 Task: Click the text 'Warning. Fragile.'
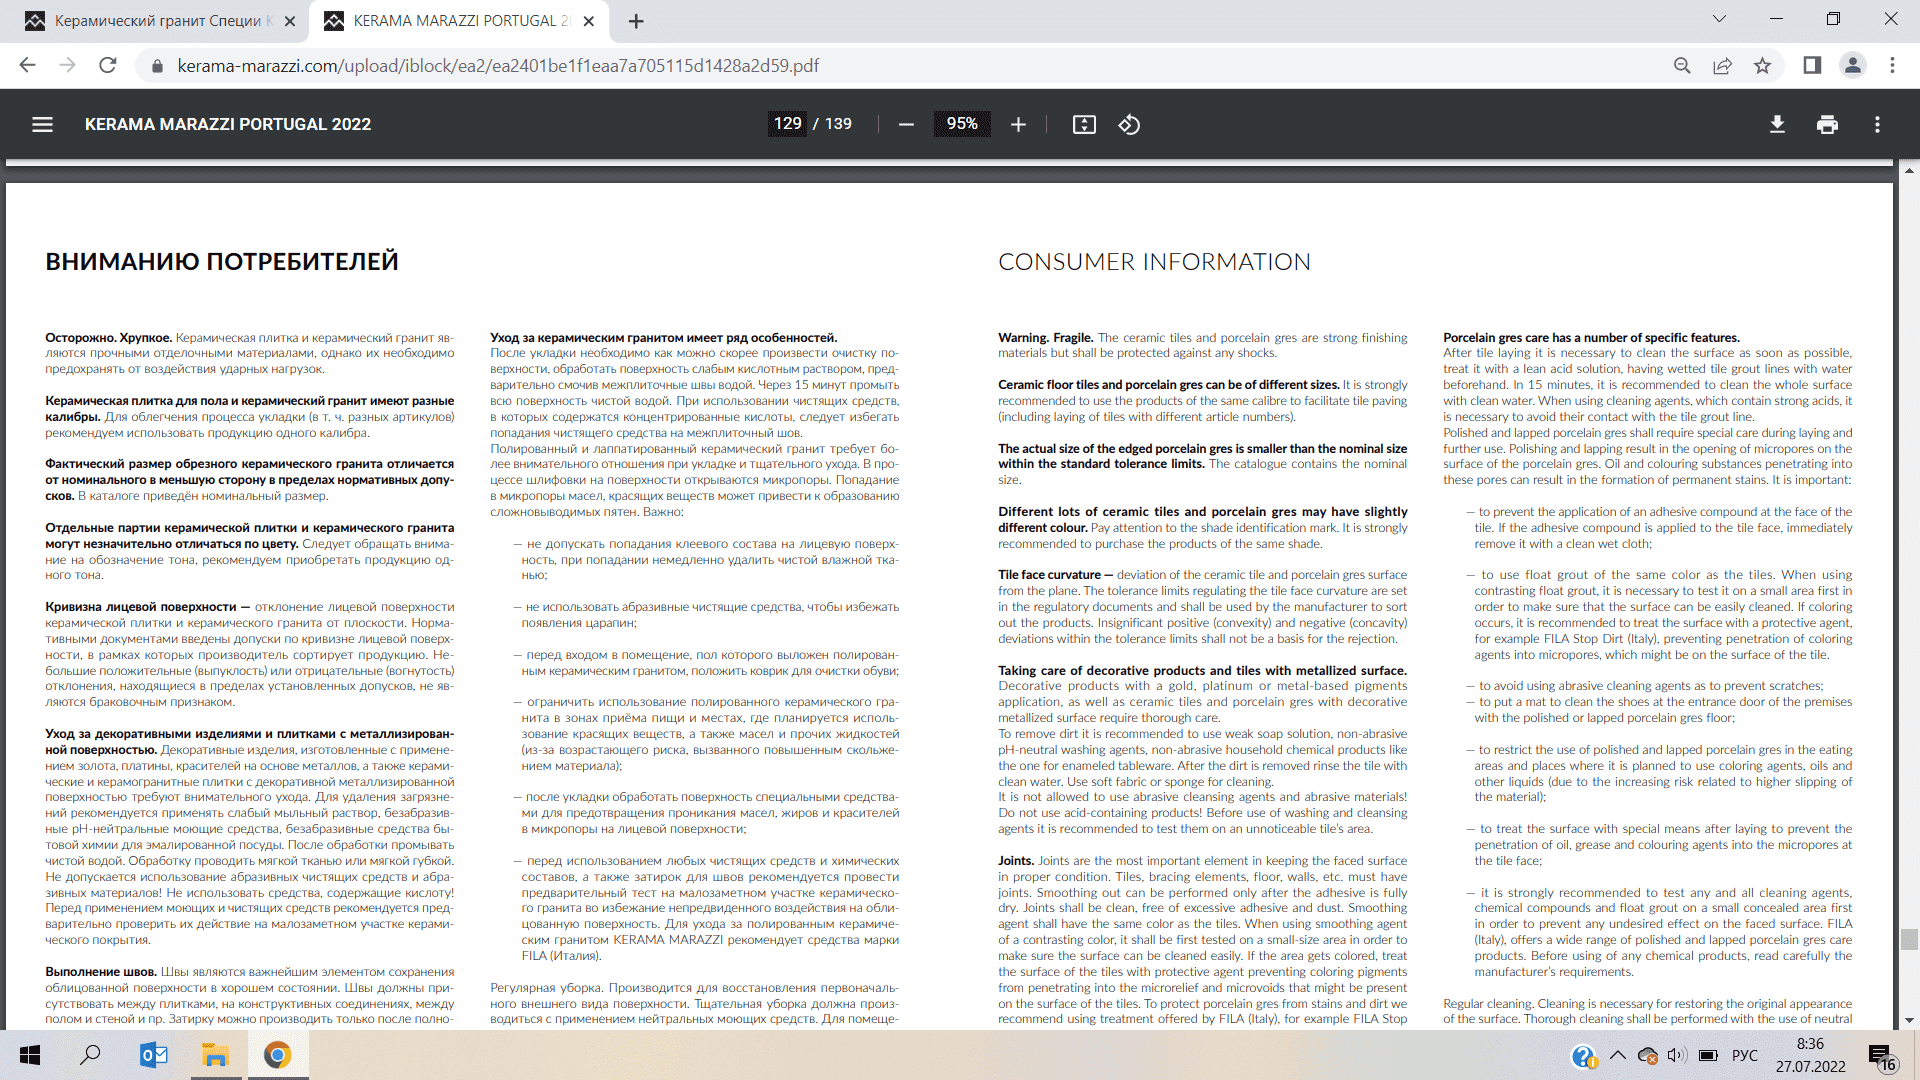click(x=1045, y=338)
